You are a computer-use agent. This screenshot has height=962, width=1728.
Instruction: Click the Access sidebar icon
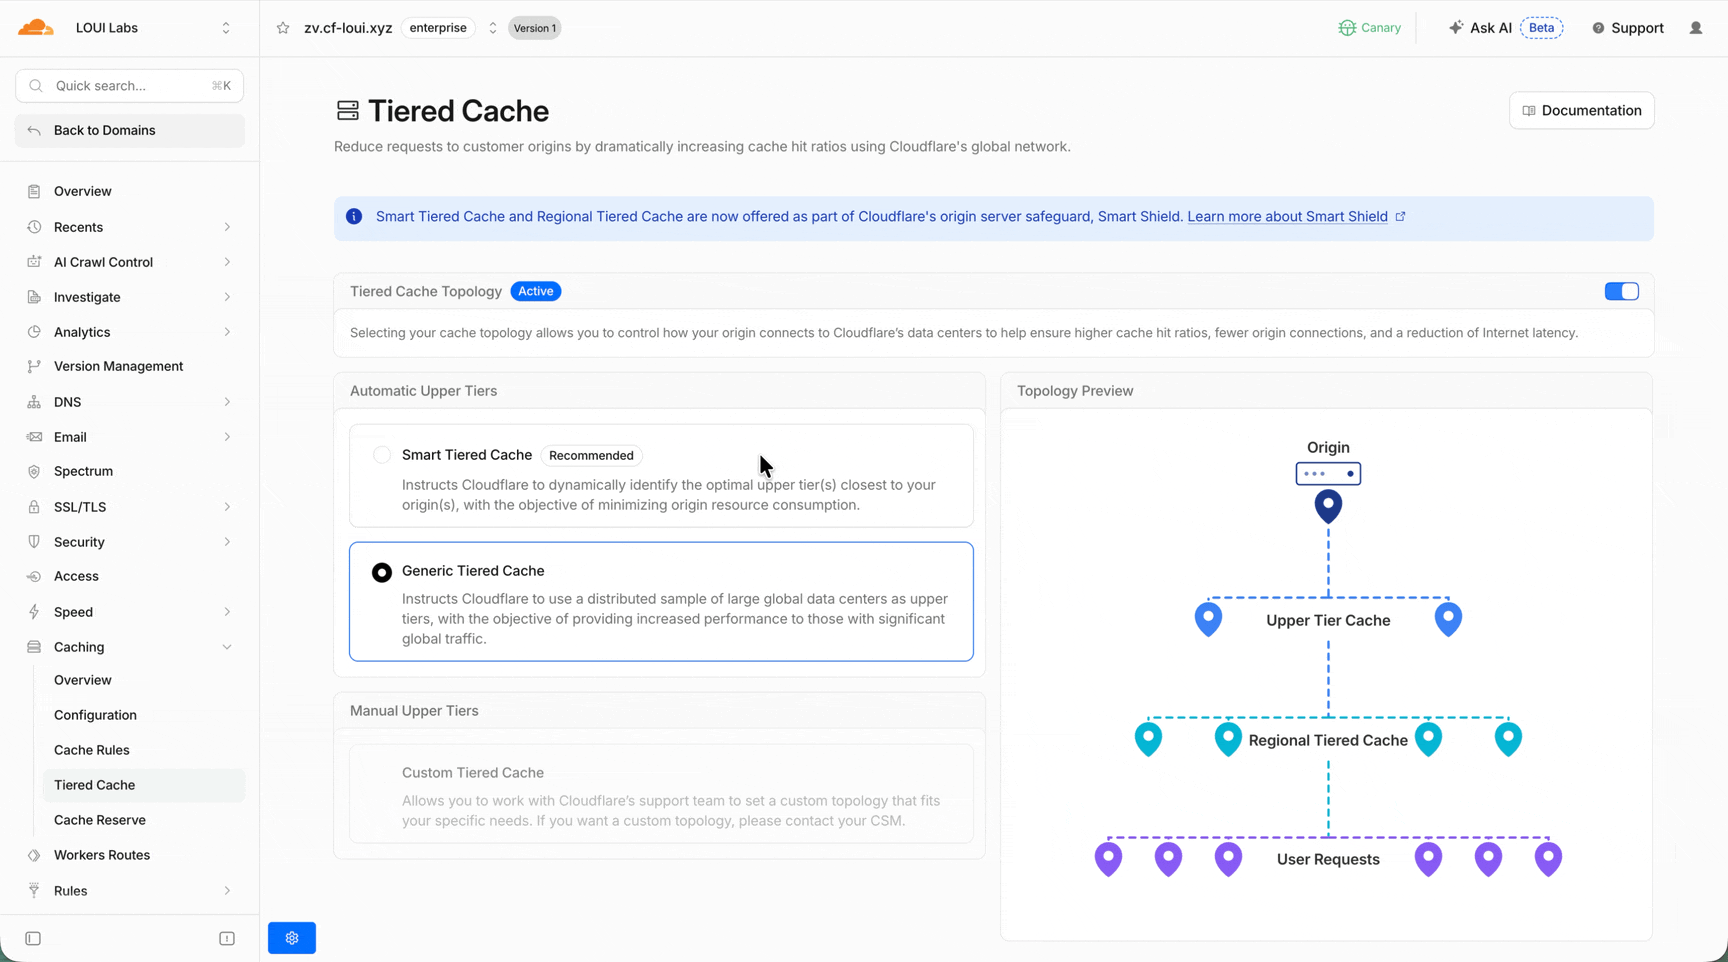pos(34,576)
